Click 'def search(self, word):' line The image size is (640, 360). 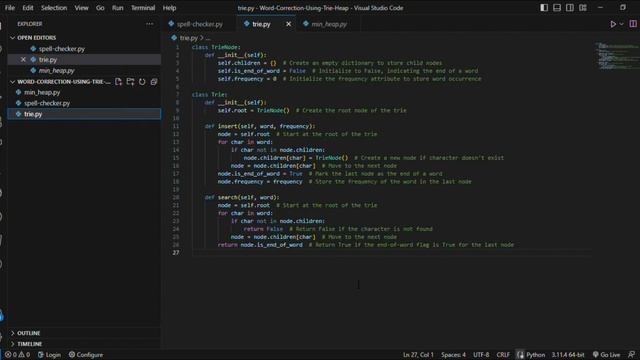242,197
